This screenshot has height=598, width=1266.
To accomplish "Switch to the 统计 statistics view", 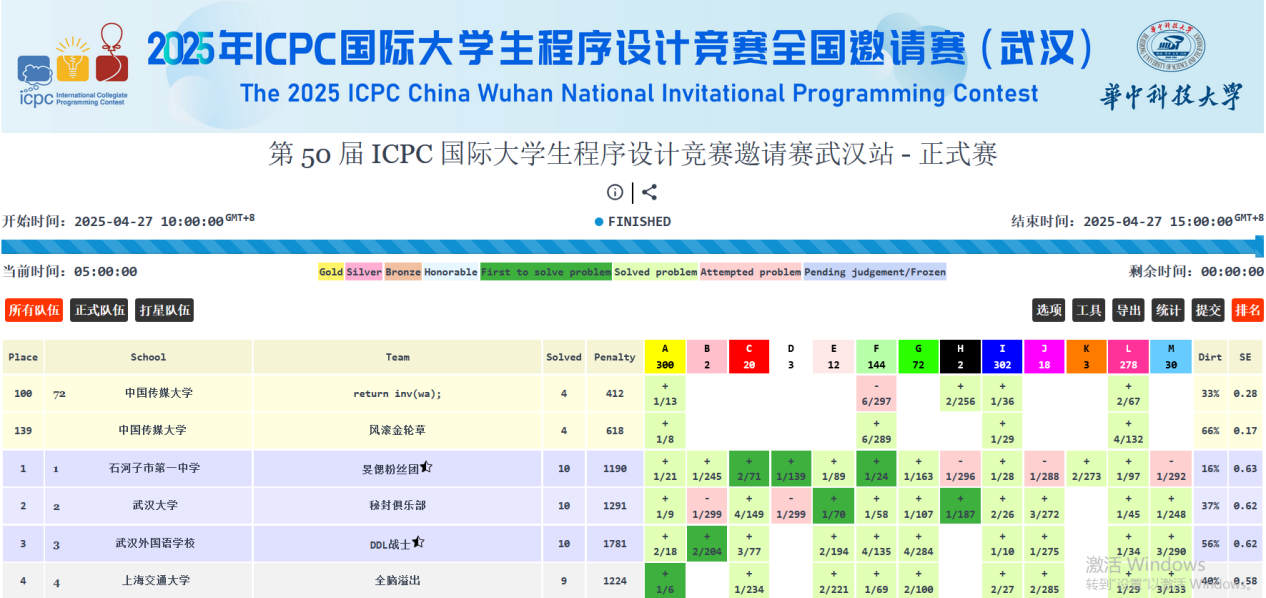I will click(1168, 310).
